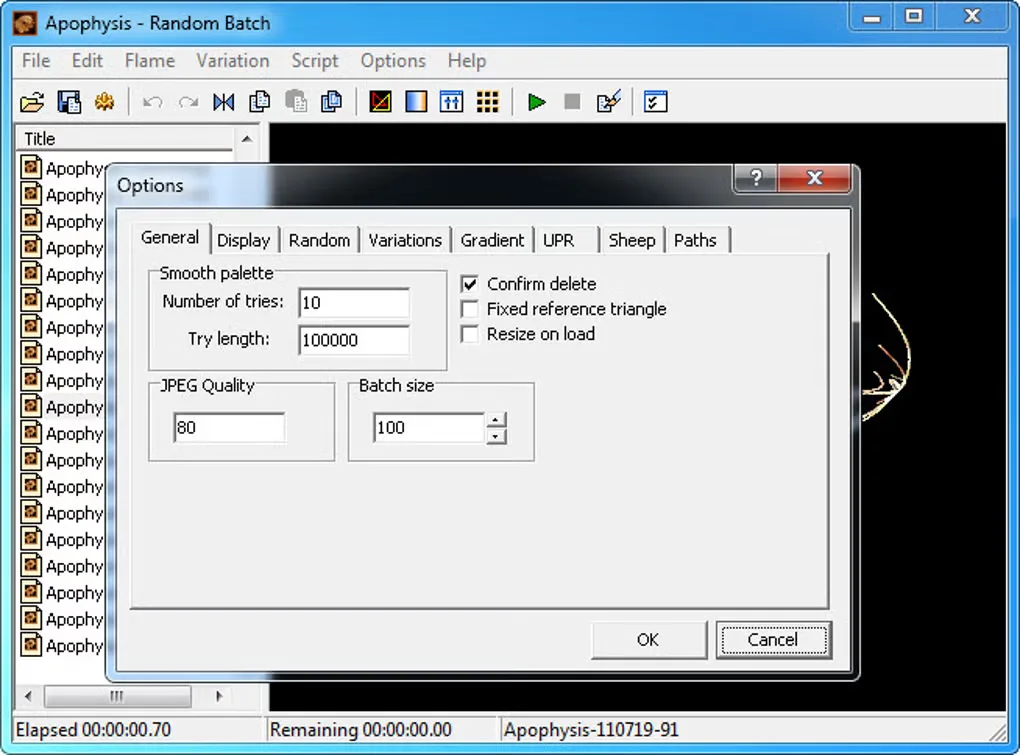The image size is (1020, 755).
Task: Click the Title column header
Action: (x=124, y=139)
